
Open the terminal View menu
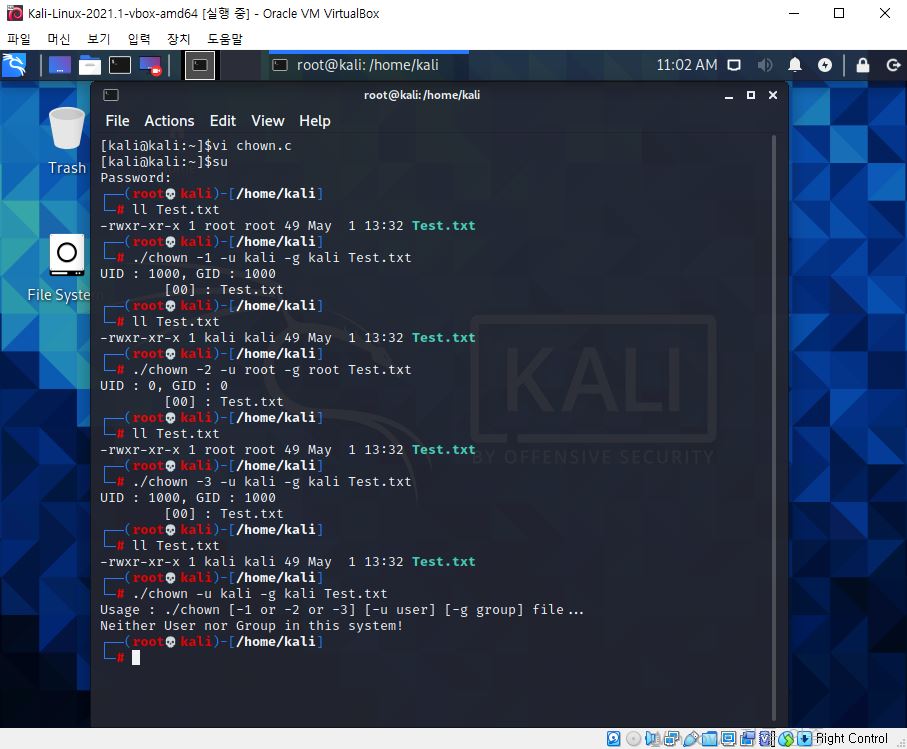[x=268, y=121]
